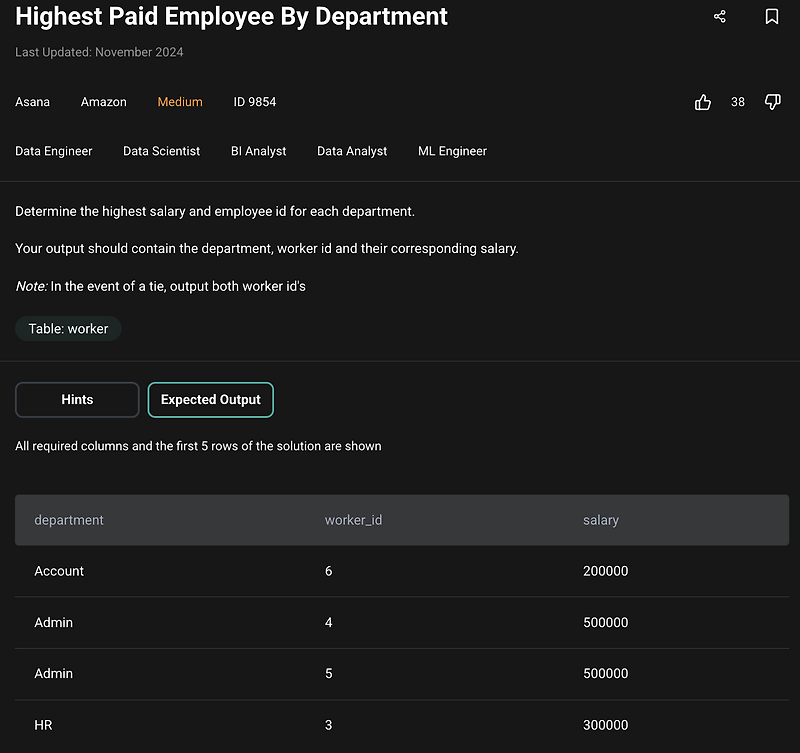The width and height of the screenshot is (800, 753).
Task: Select the Data Analyst role tag
Action: tap(351, 151)
